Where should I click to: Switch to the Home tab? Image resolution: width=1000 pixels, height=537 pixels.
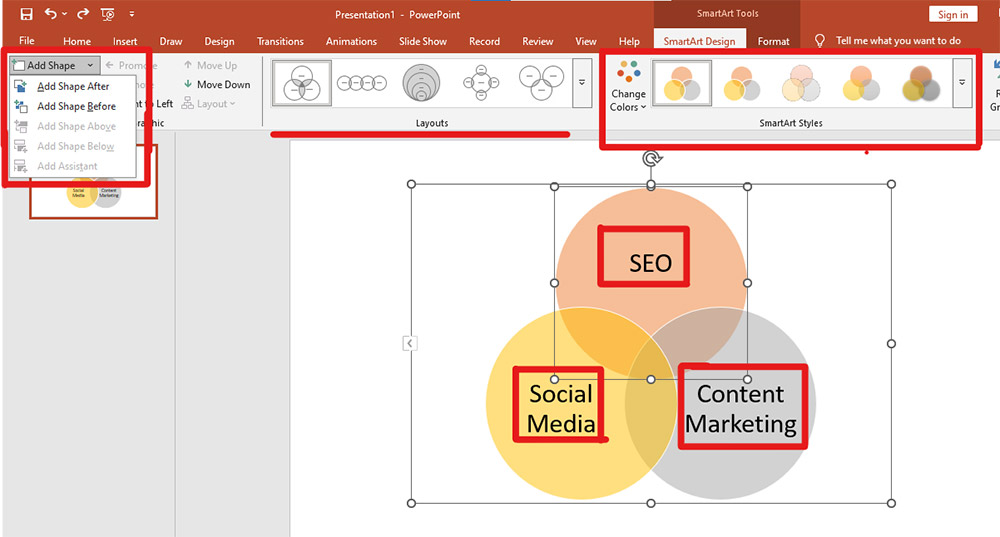pyautogui.click(x=77, y=41)
